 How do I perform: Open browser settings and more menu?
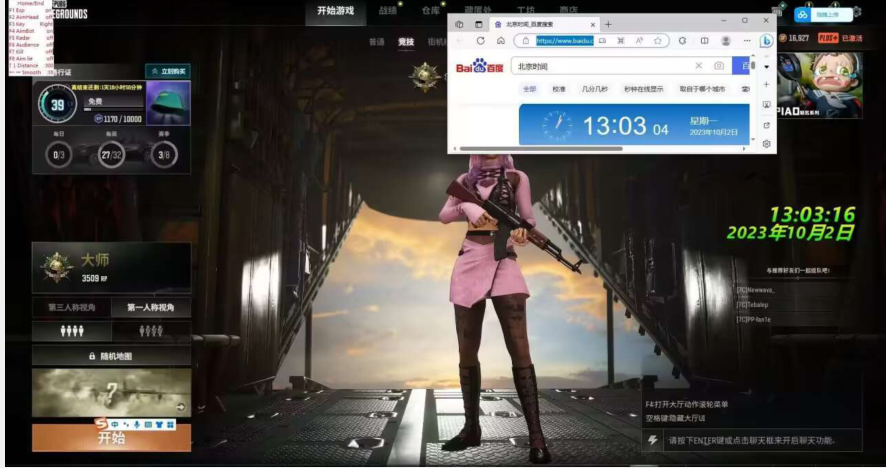747,41
